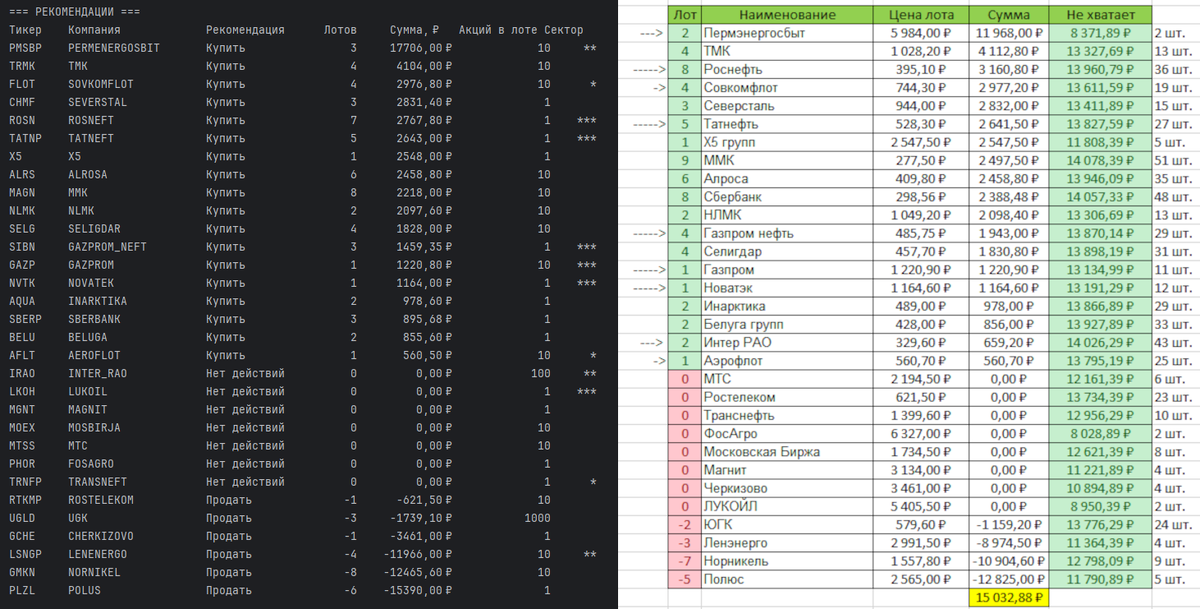The height and width of the screenshot is (609, 1200).
Task: Click the yellow total cell 15 032,88 ₽
Action: point(1009,598)
